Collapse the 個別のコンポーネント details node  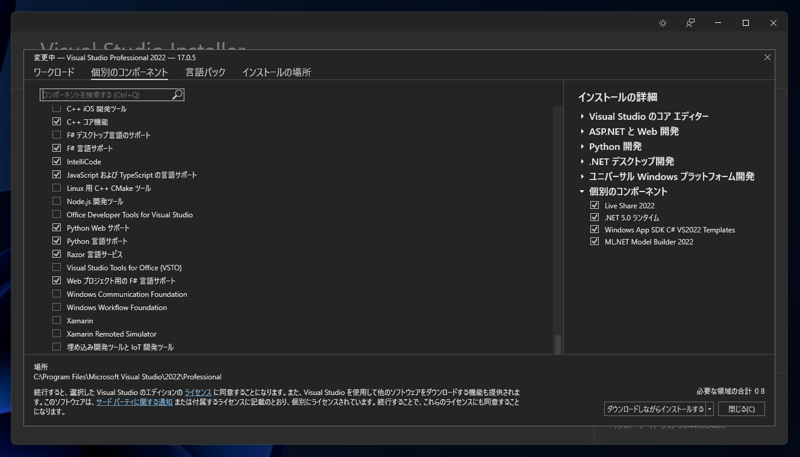click(582, 191)
